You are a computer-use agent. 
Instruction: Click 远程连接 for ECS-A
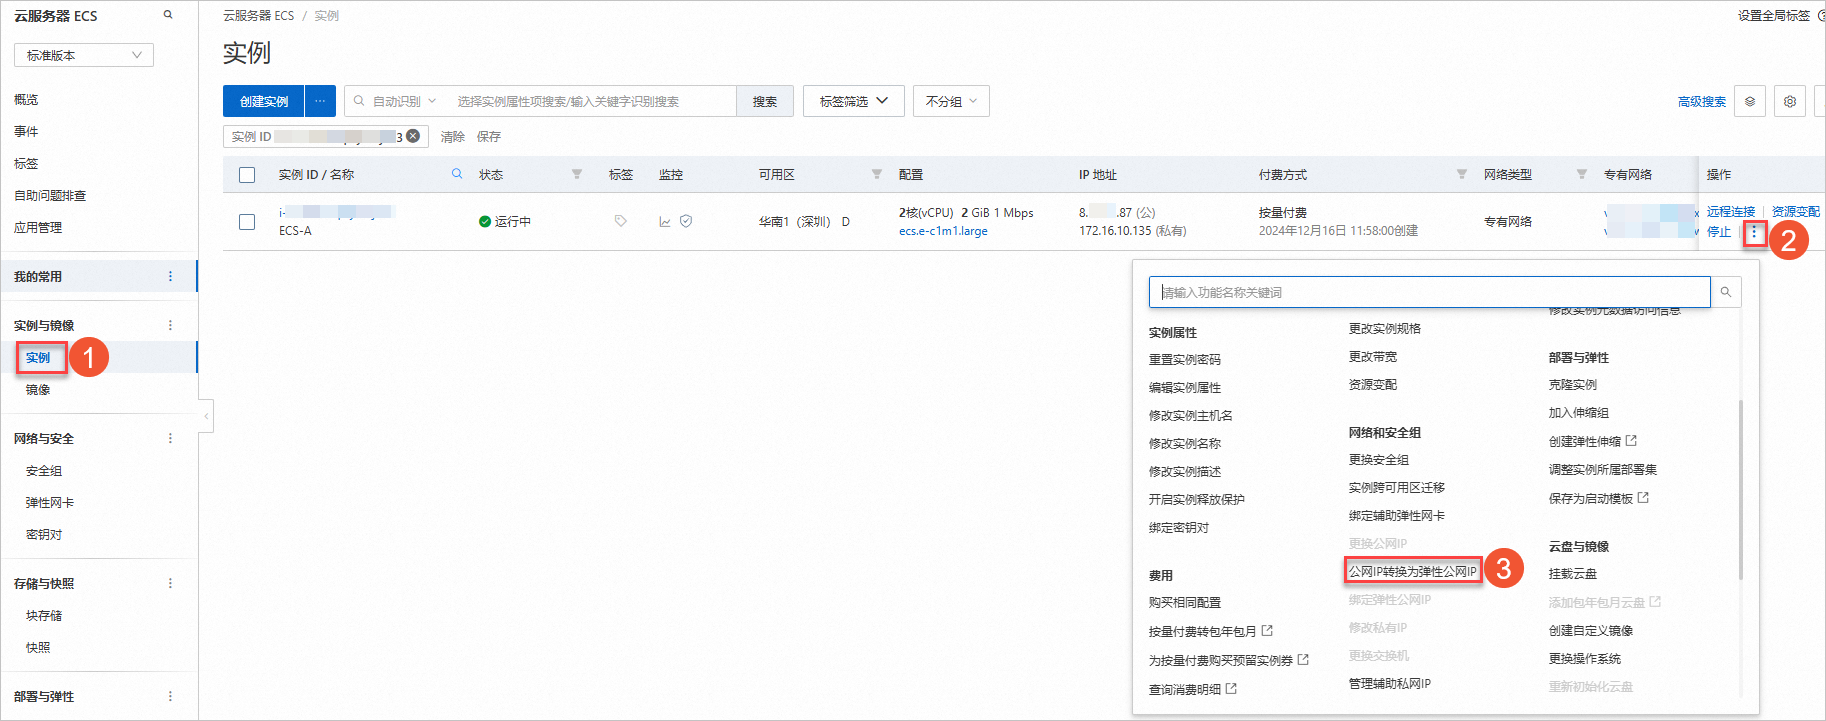[1731, 211]
